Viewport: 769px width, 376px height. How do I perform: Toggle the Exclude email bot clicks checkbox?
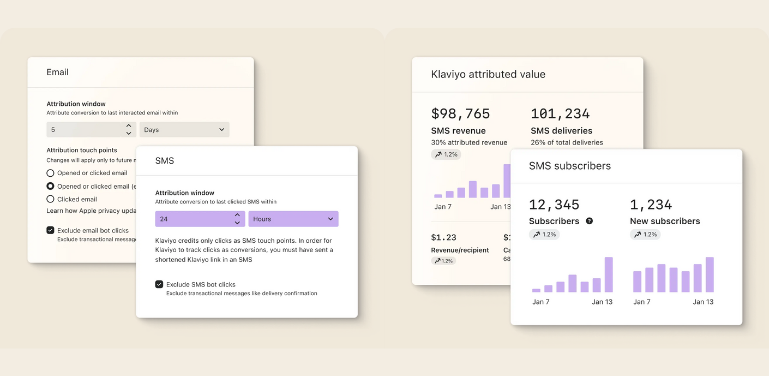click(x=50, y=230)
